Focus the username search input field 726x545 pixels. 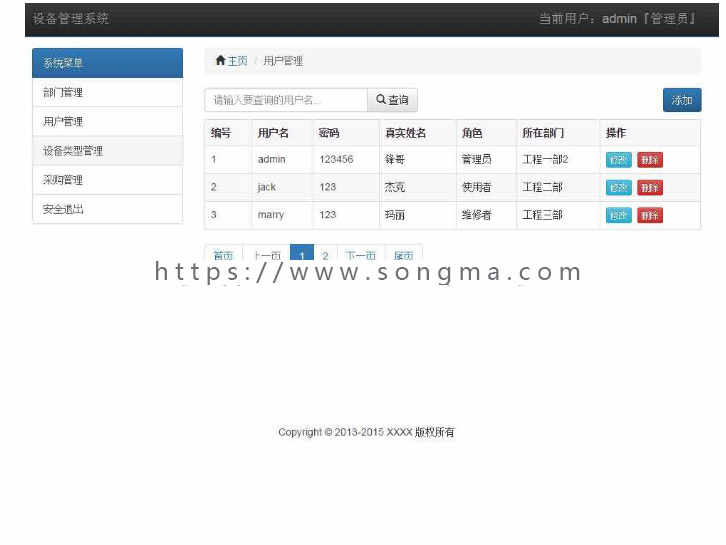click(x=286, y=100)
